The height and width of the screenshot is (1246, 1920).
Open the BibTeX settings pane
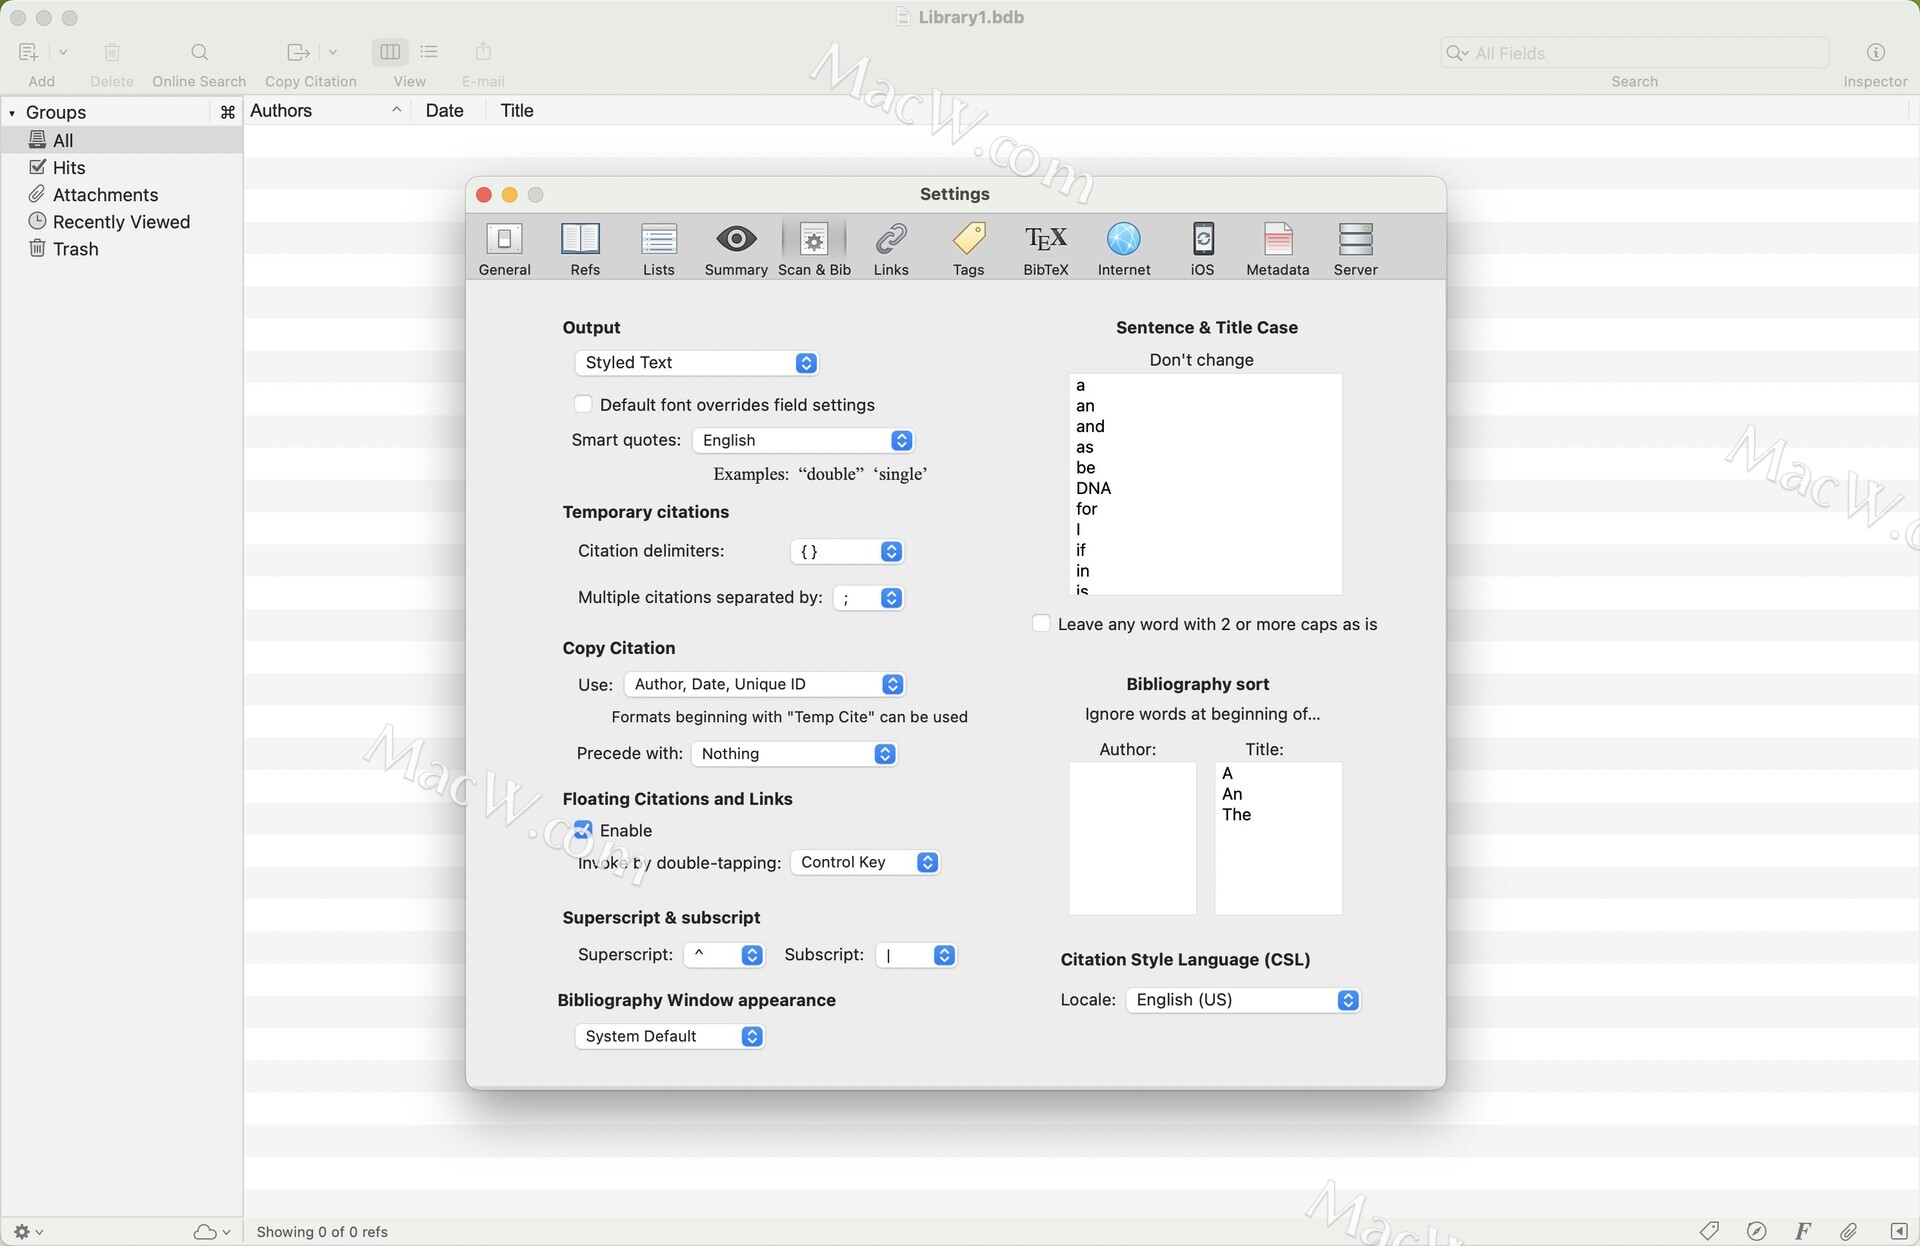[x=1045, y=248]
